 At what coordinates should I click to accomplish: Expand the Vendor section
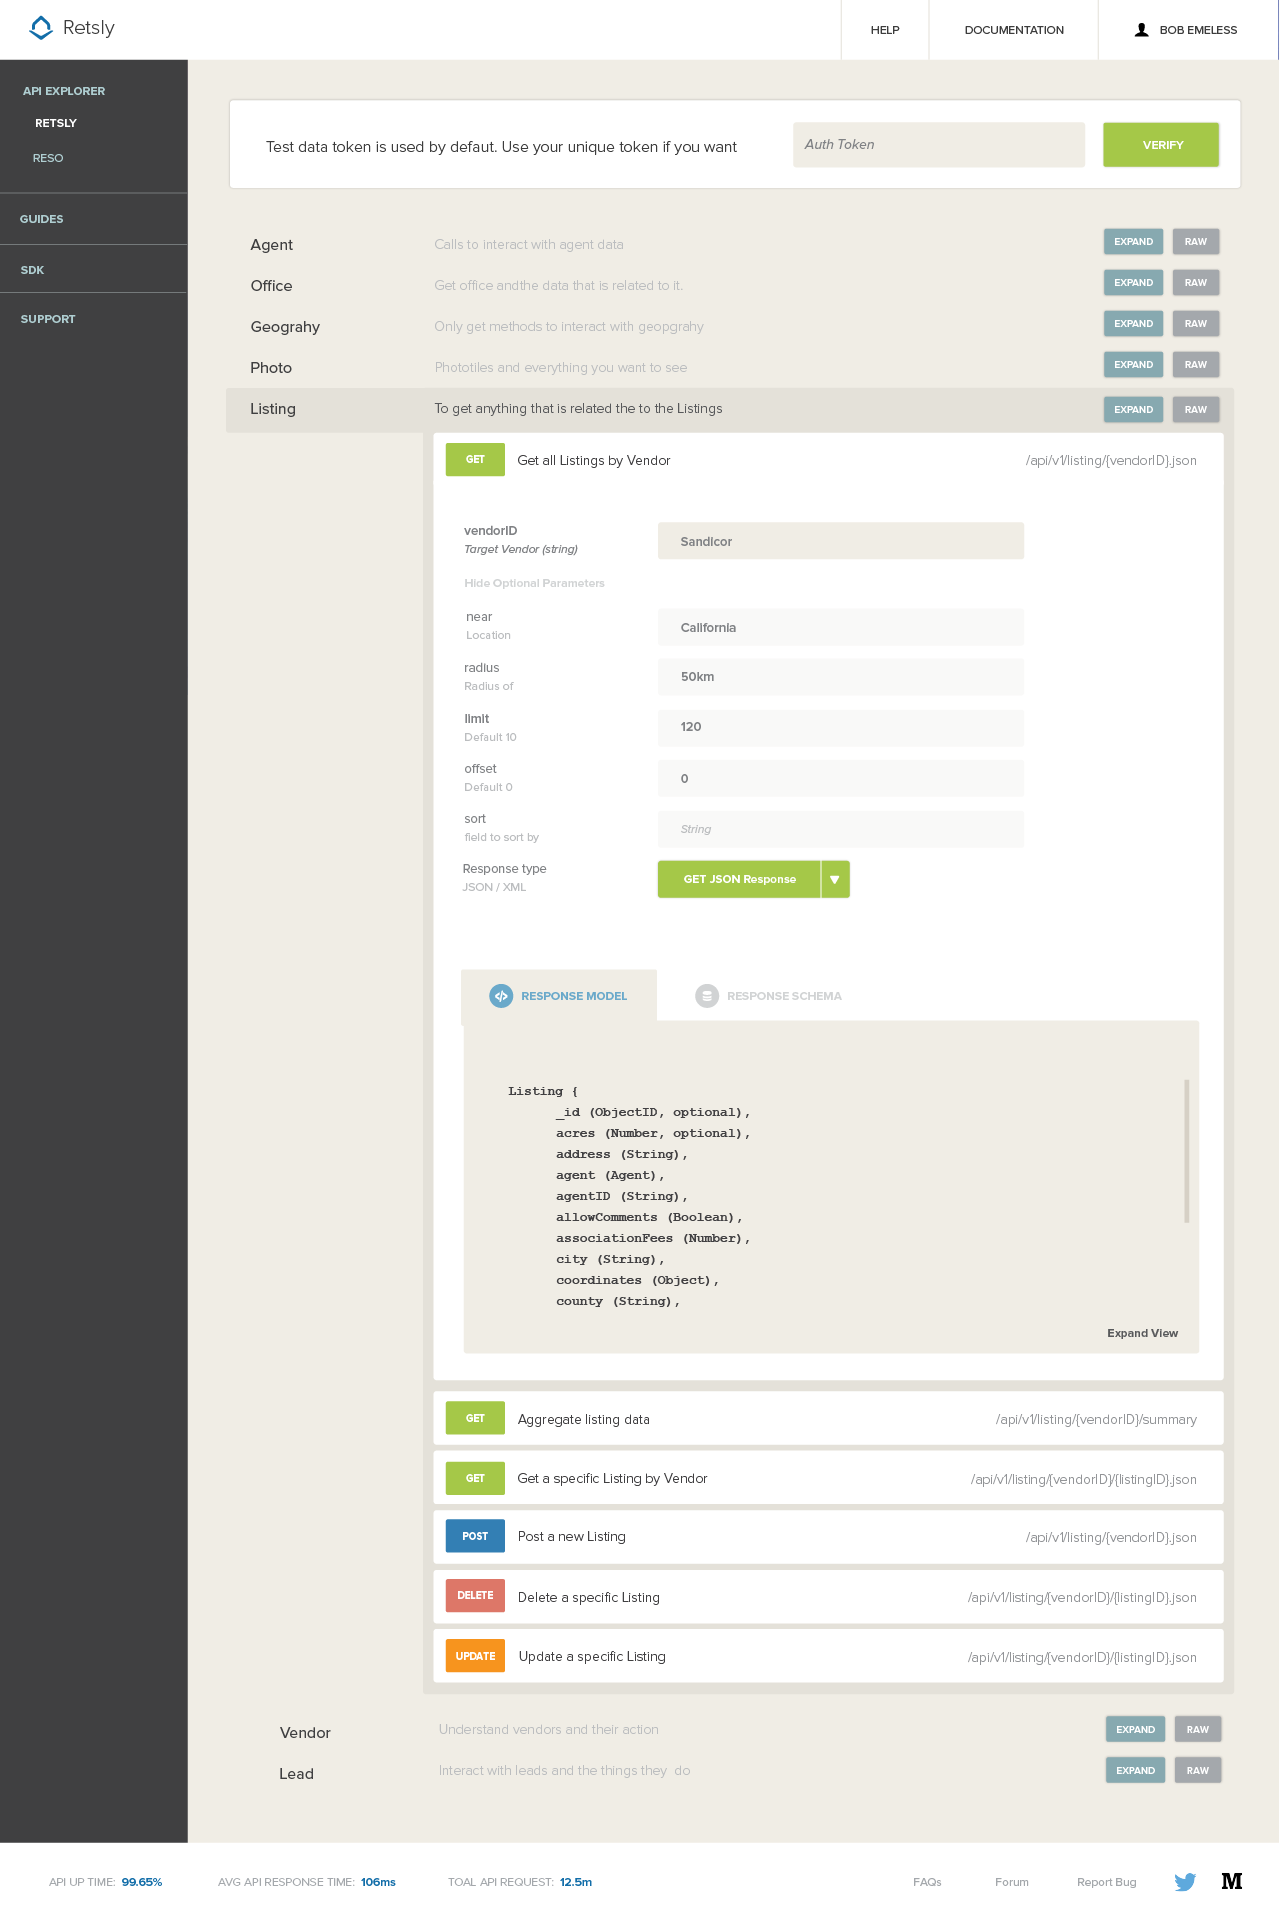point(1135,1730)
